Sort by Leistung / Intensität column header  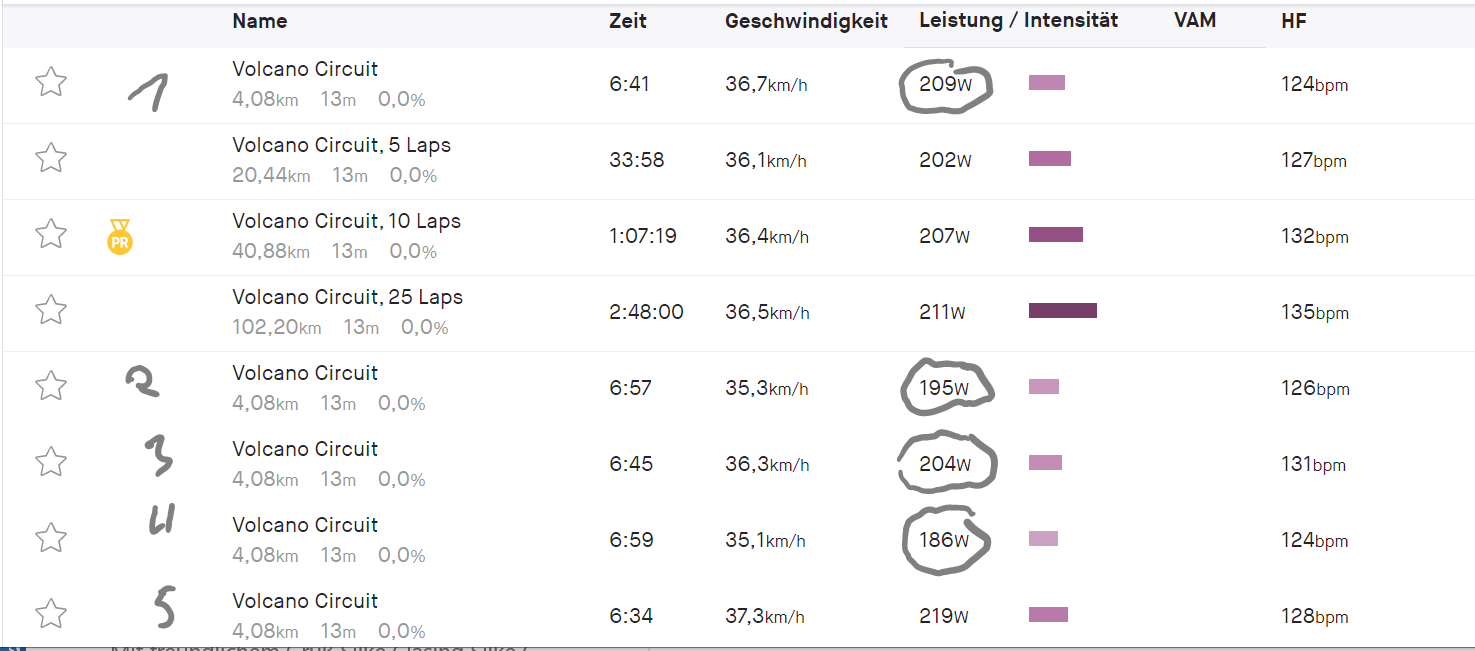[1018, 20]
